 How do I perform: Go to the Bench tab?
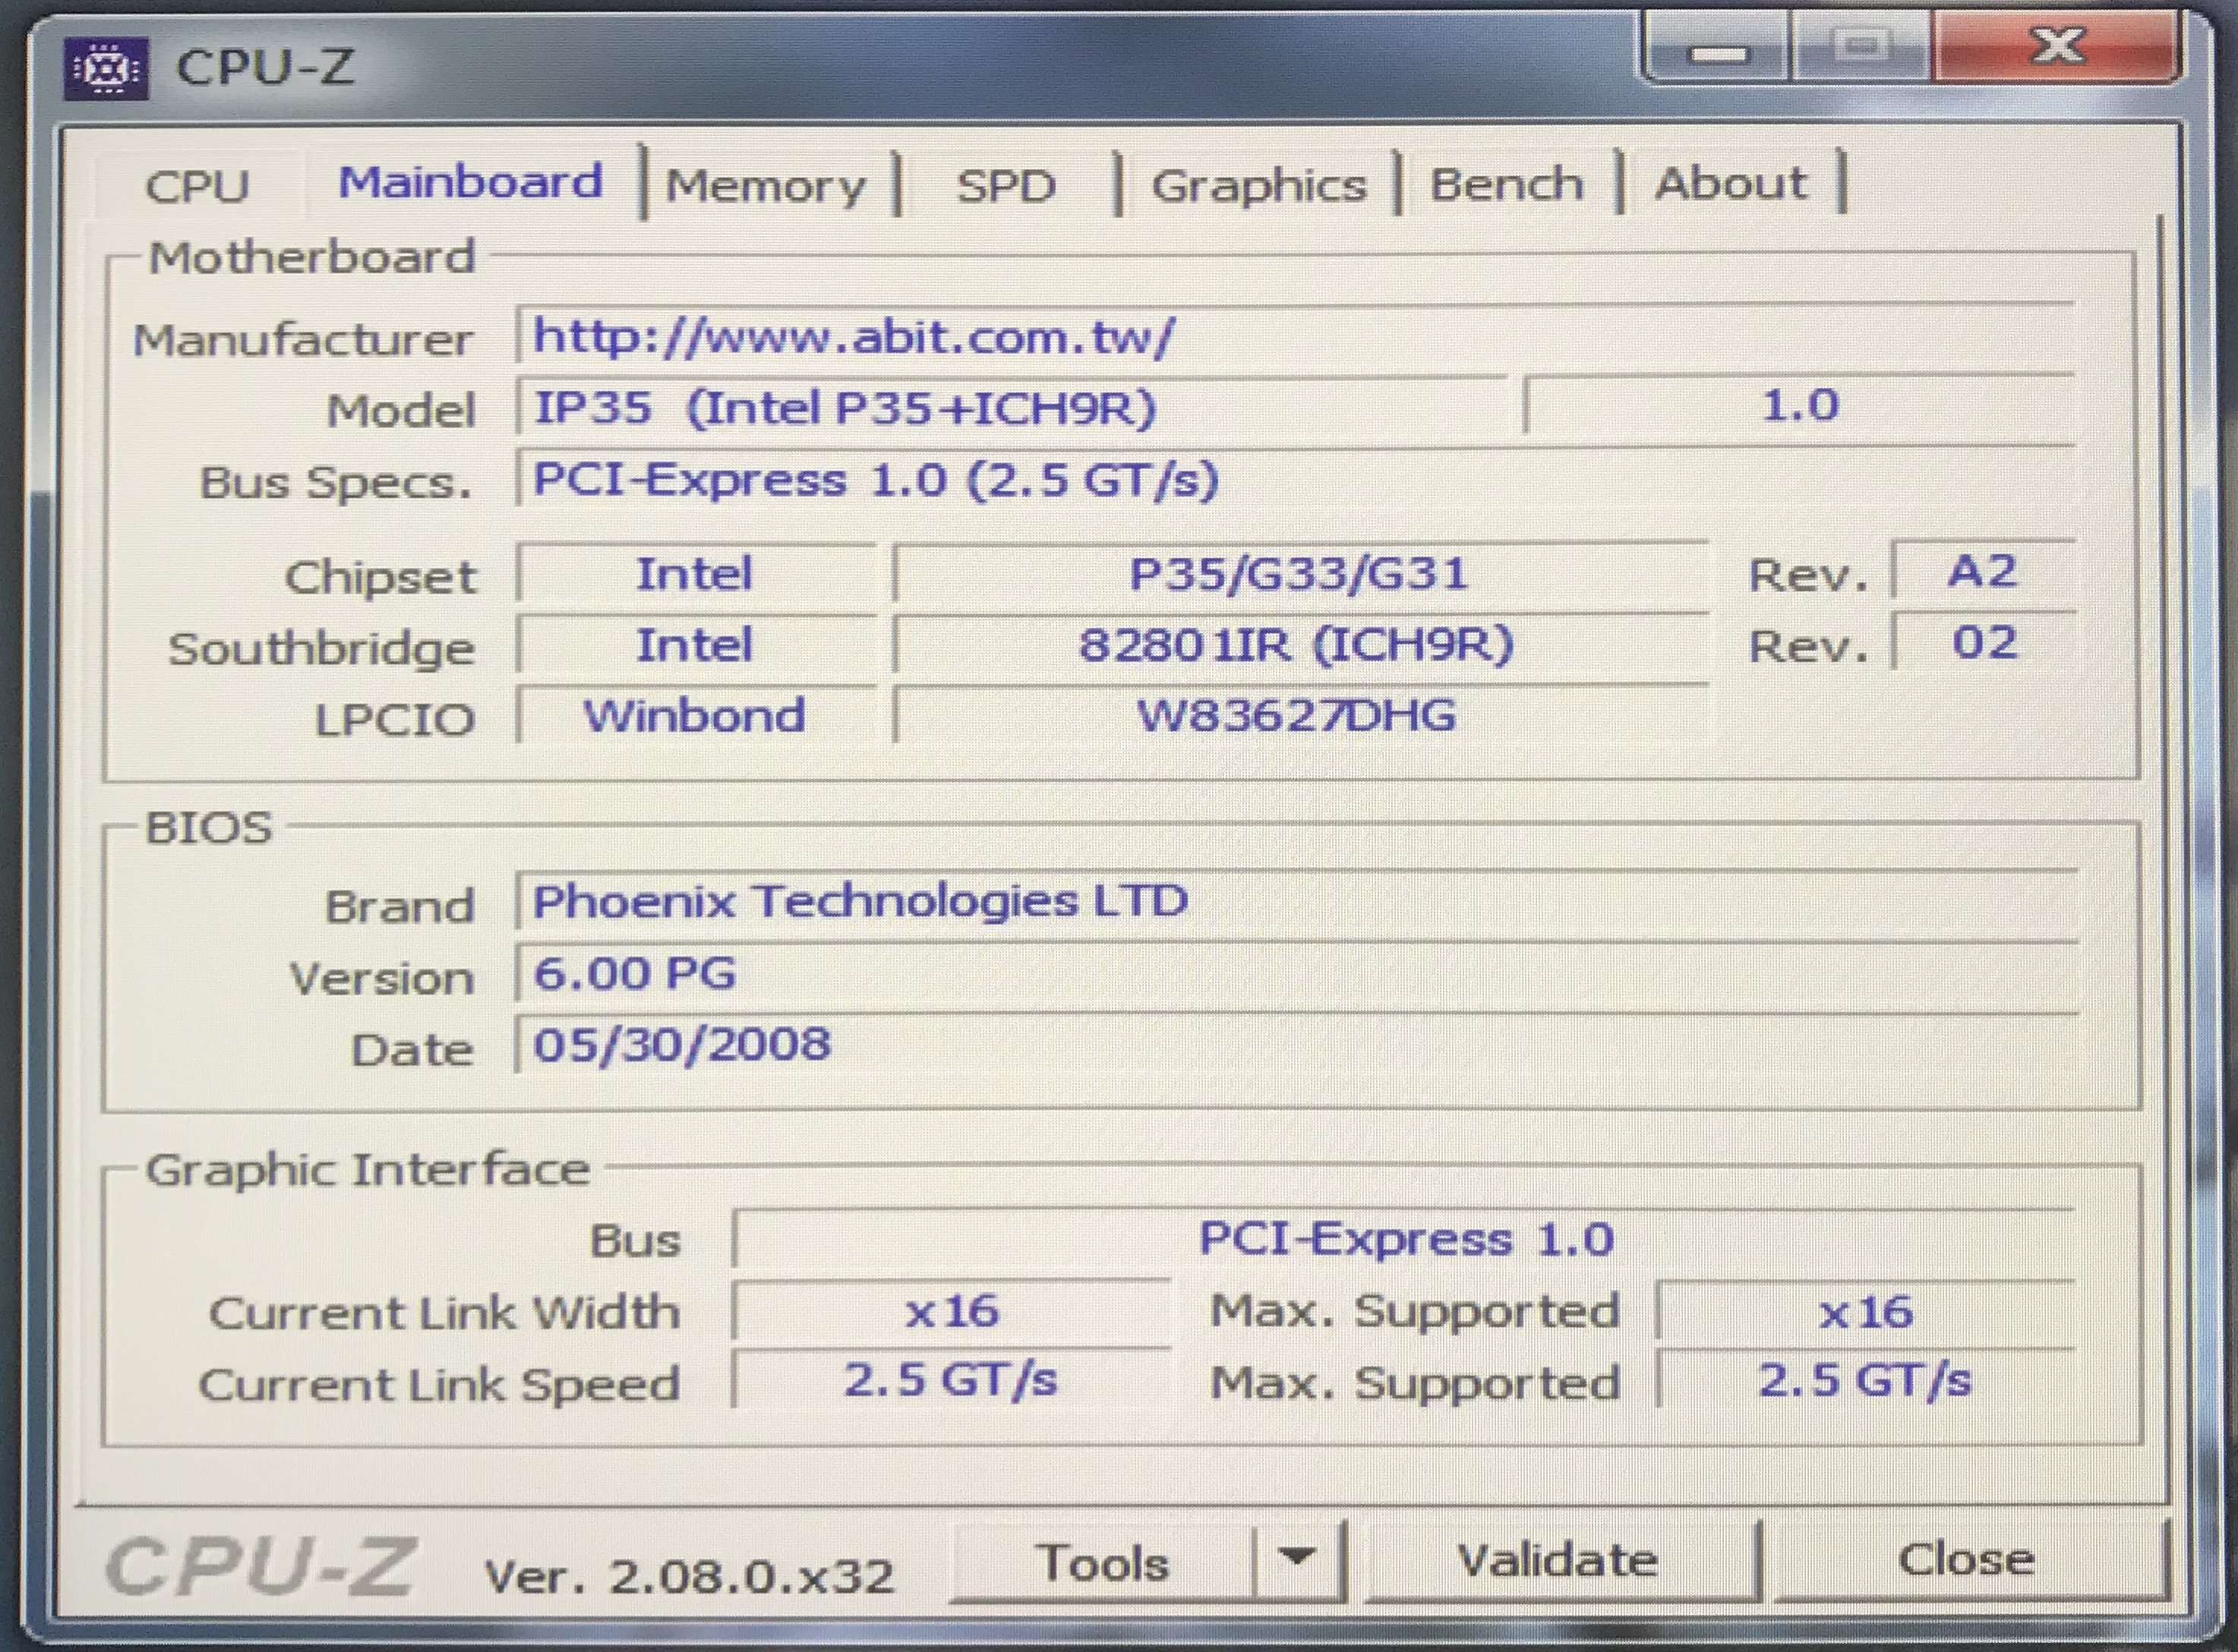(1507, 185)
